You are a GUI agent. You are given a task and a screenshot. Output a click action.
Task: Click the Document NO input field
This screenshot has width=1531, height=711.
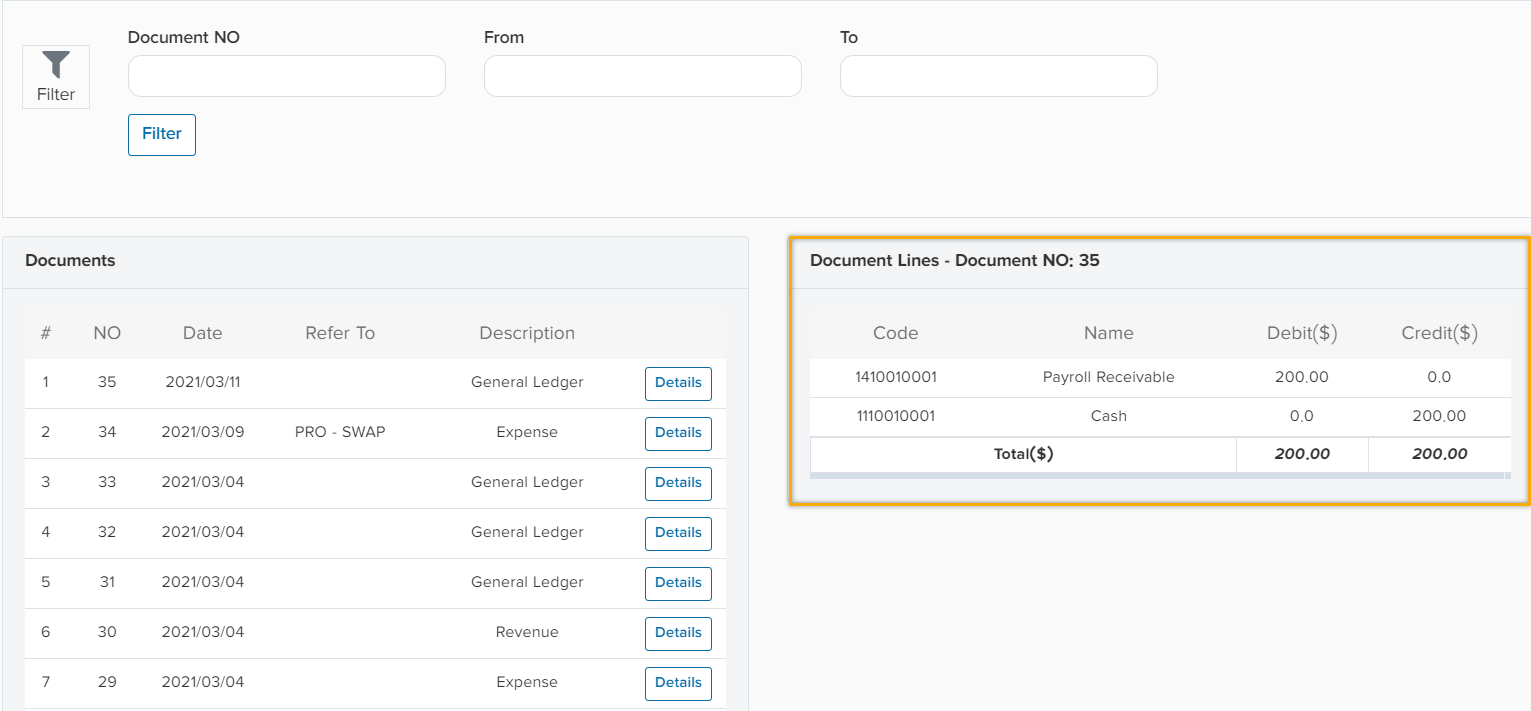pyautogui.click(x=286, y=76)
